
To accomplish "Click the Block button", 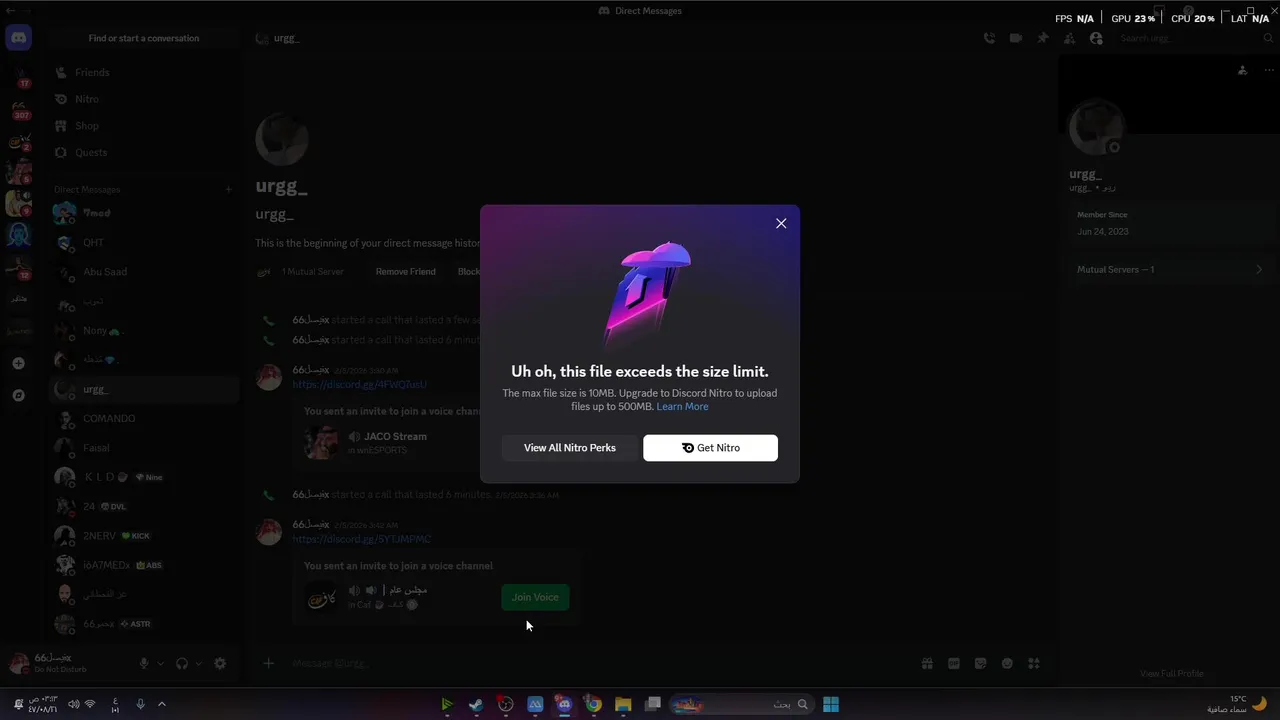I will 468,272.
